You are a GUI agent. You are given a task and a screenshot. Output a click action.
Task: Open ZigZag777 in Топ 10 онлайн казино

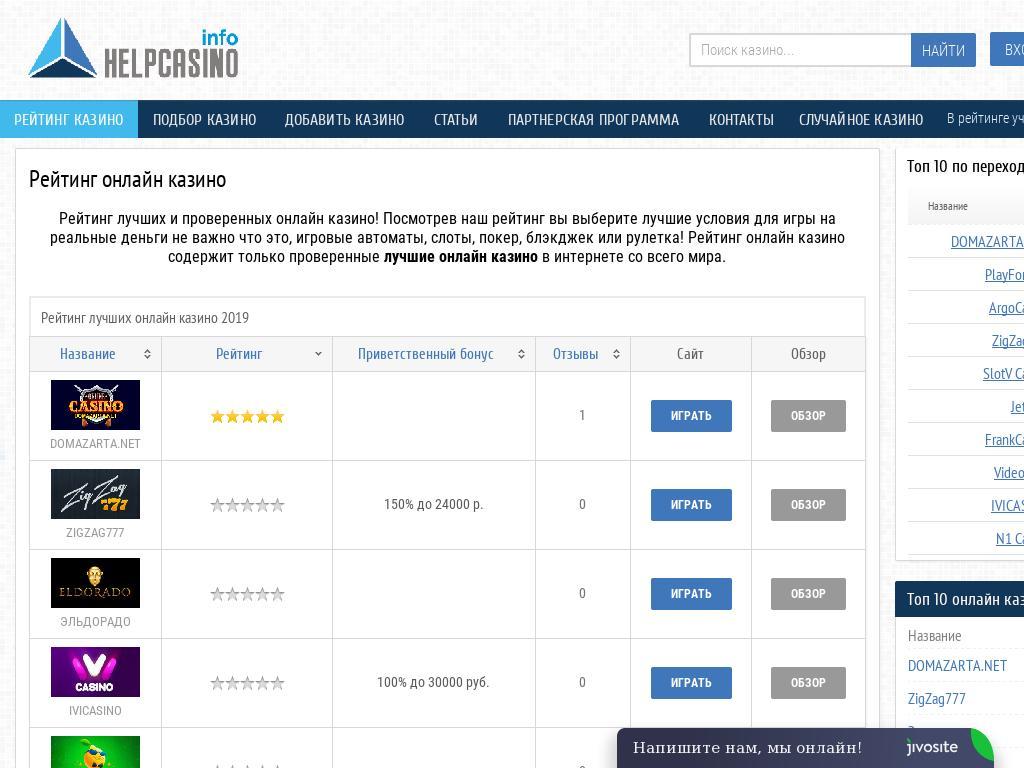click(936, 699)
